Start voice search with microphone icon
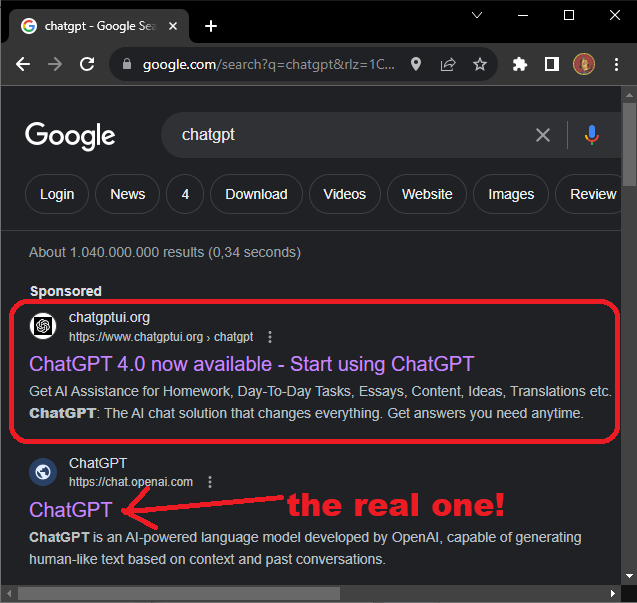 592,135
